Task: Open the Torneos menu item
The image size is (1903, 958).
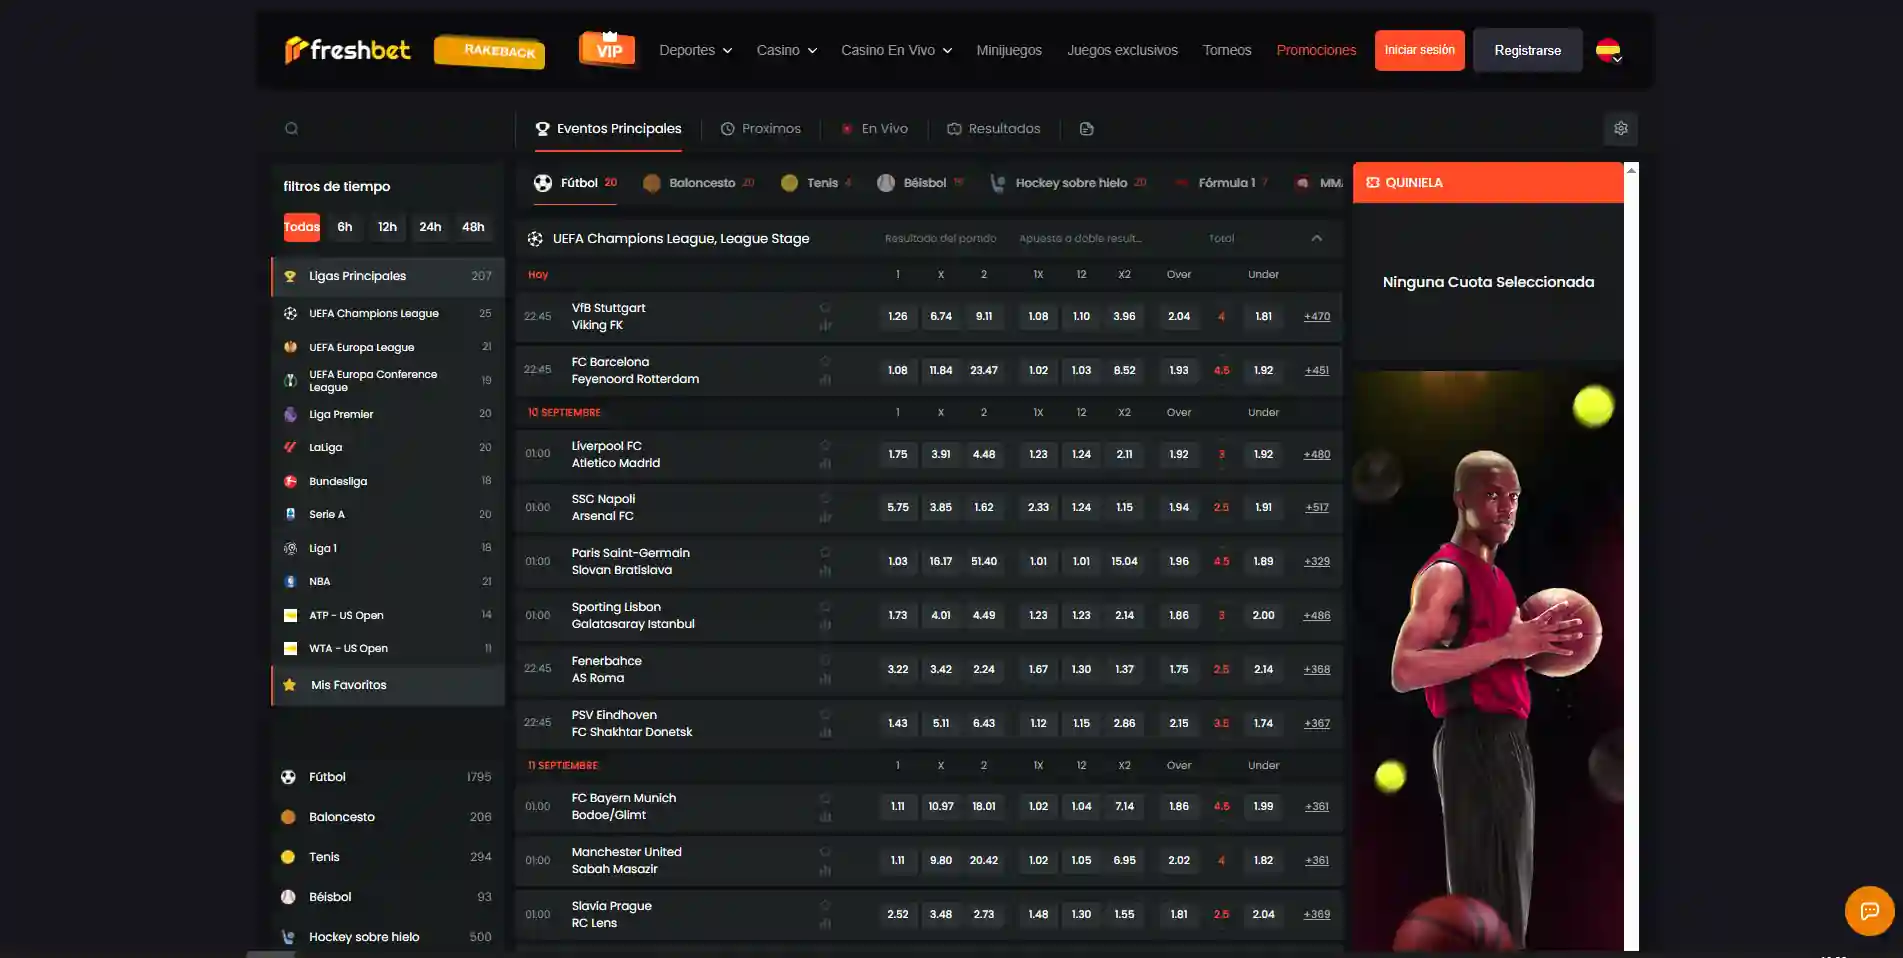Action: point(1227,50)
